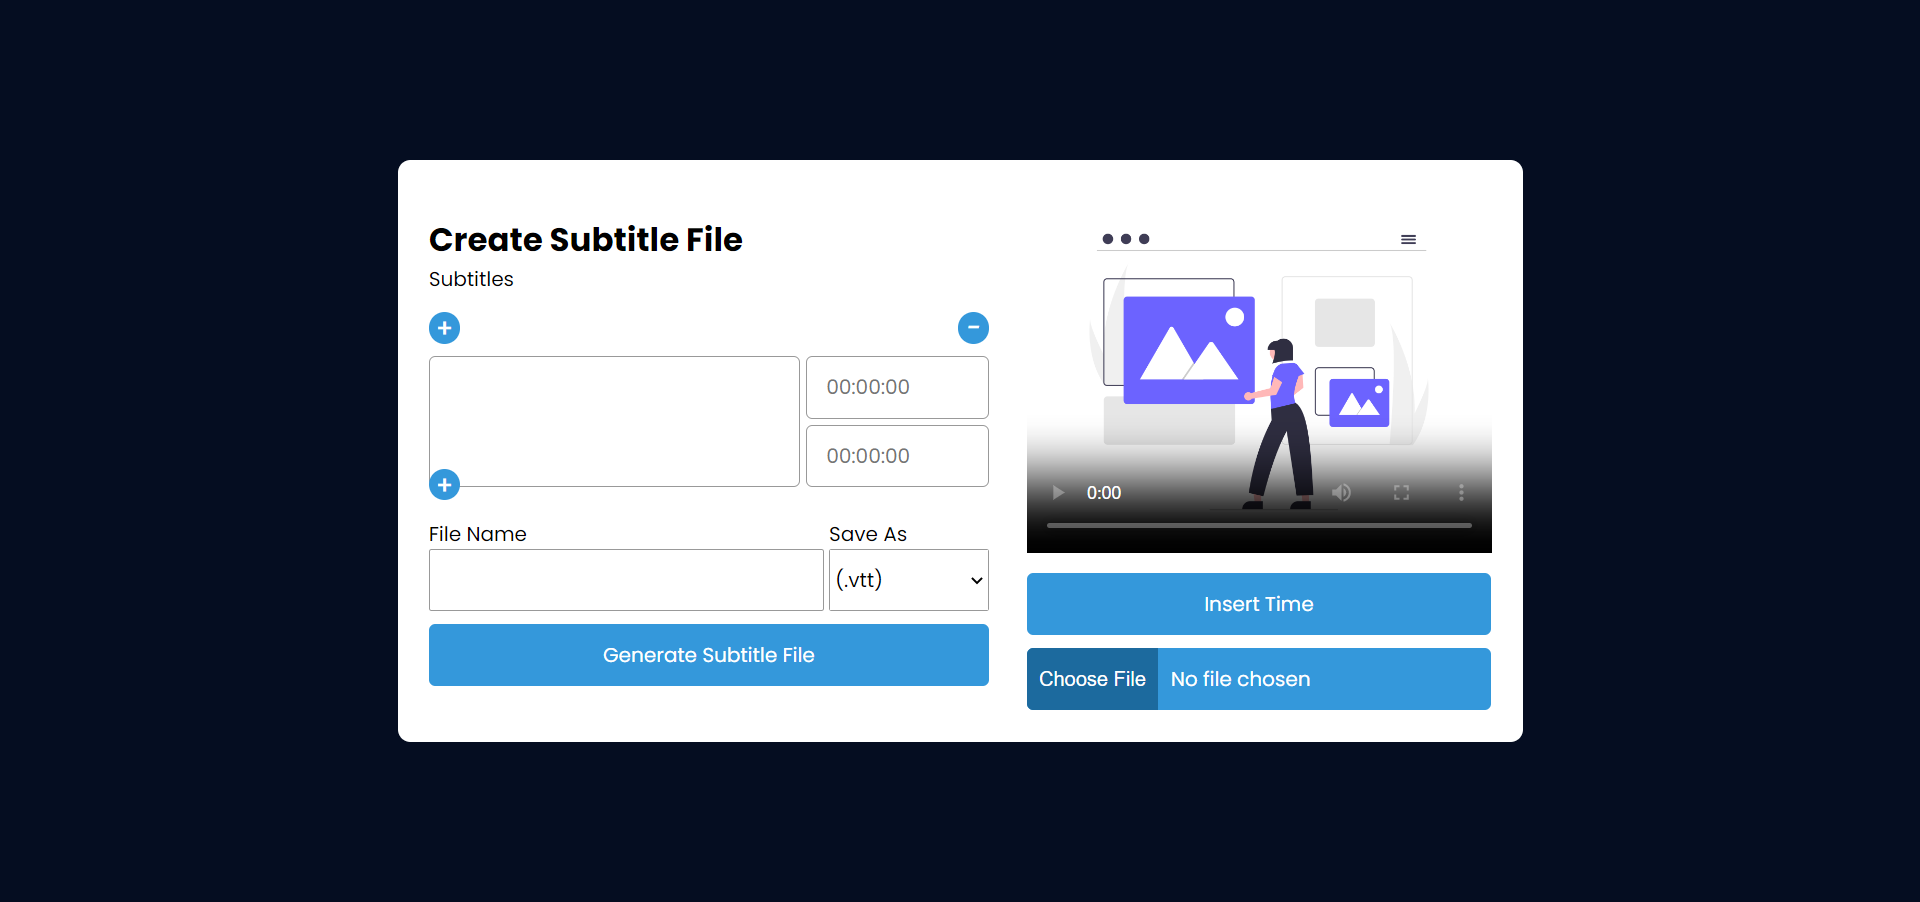Screen dimensions: 1920x902
Task: Click the purple image illustration in the video
Action: tap(1188, 350)
